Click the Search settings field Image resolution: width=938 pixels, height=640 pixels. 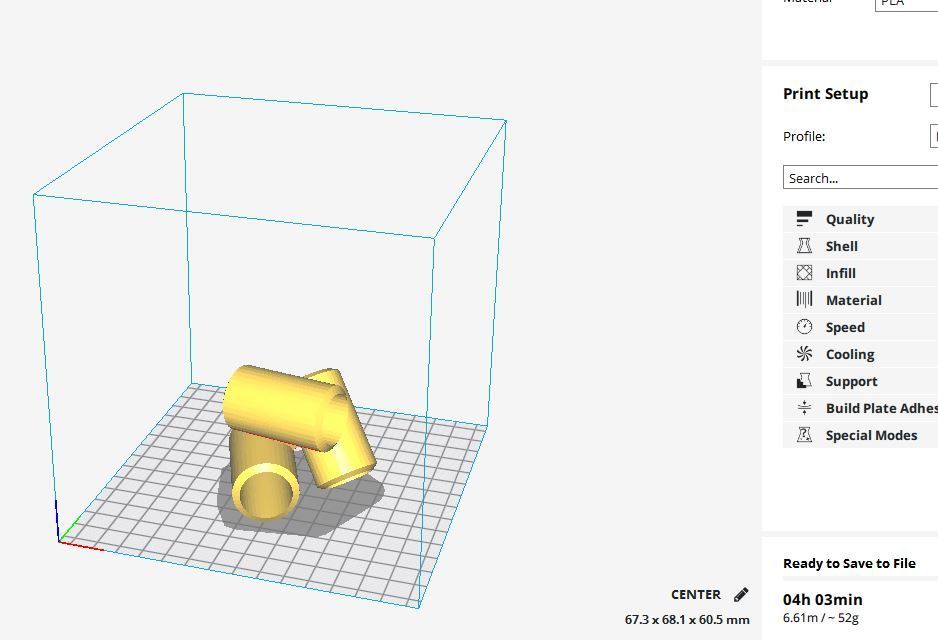tap(860, 178)
